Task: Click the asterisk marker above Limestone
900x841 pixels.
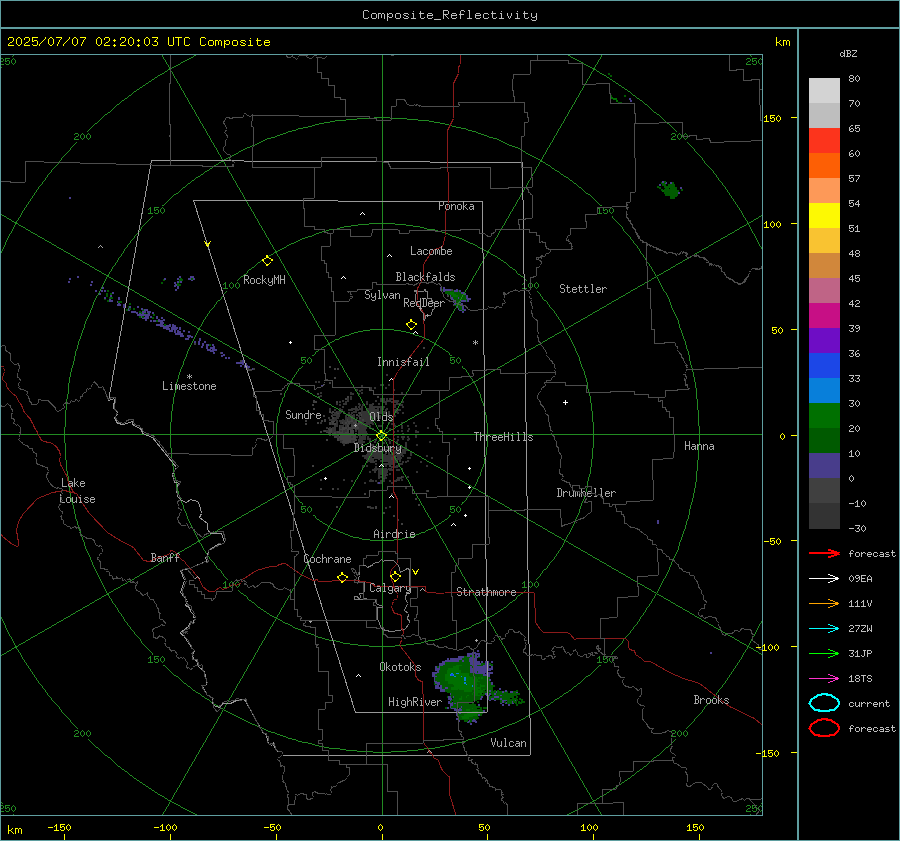Action: 189,377
